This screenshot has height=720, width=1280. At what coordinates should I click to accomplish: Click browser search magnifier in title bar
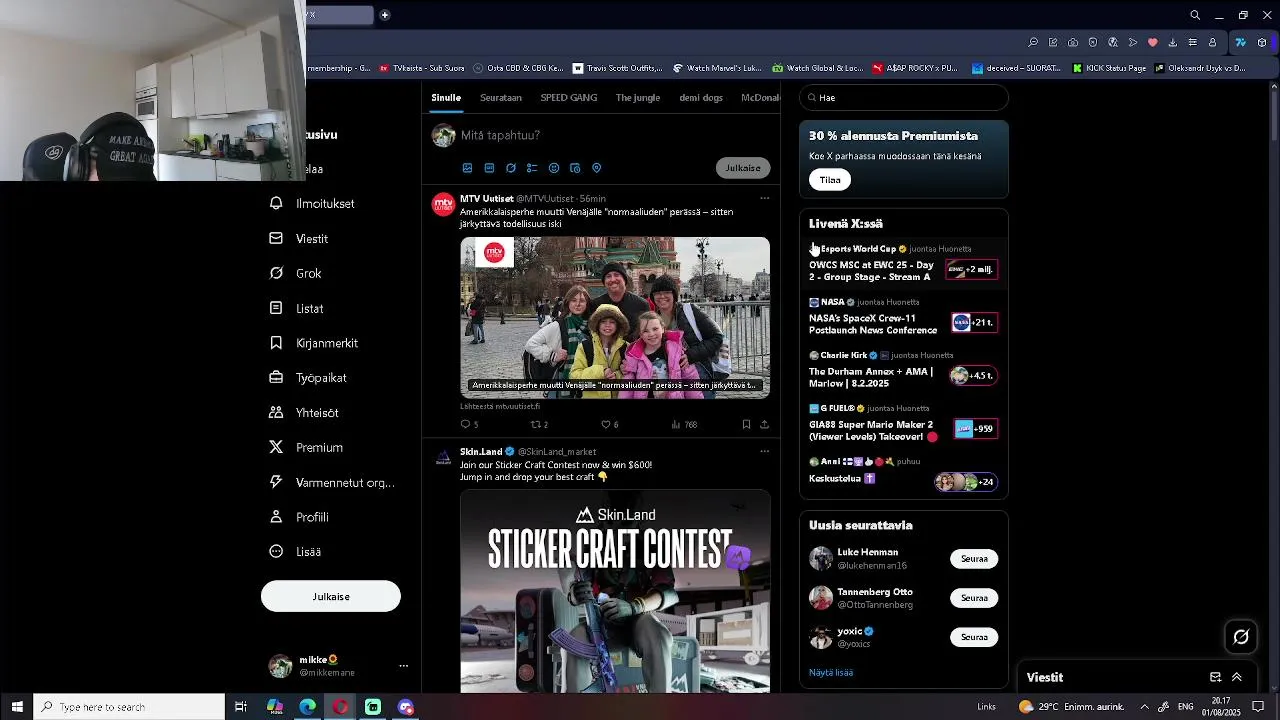click(x=1195, y=15)
